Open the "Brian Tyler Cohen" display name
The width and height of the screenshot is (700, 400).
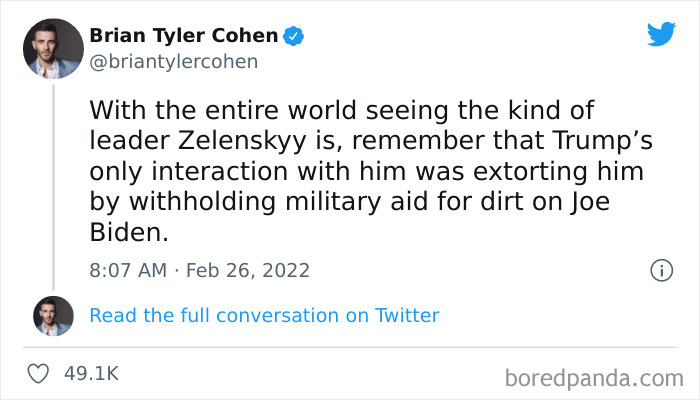[183, 36]
